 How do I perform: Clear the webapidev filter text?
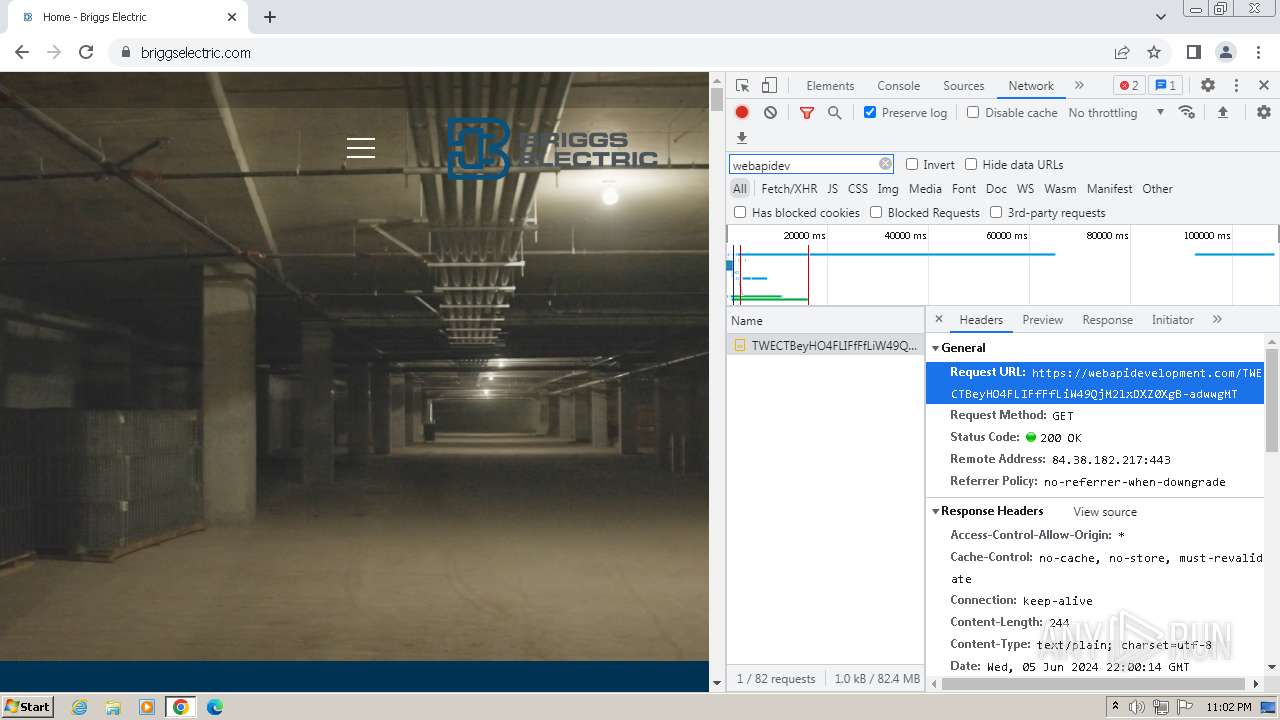point(885,164)
